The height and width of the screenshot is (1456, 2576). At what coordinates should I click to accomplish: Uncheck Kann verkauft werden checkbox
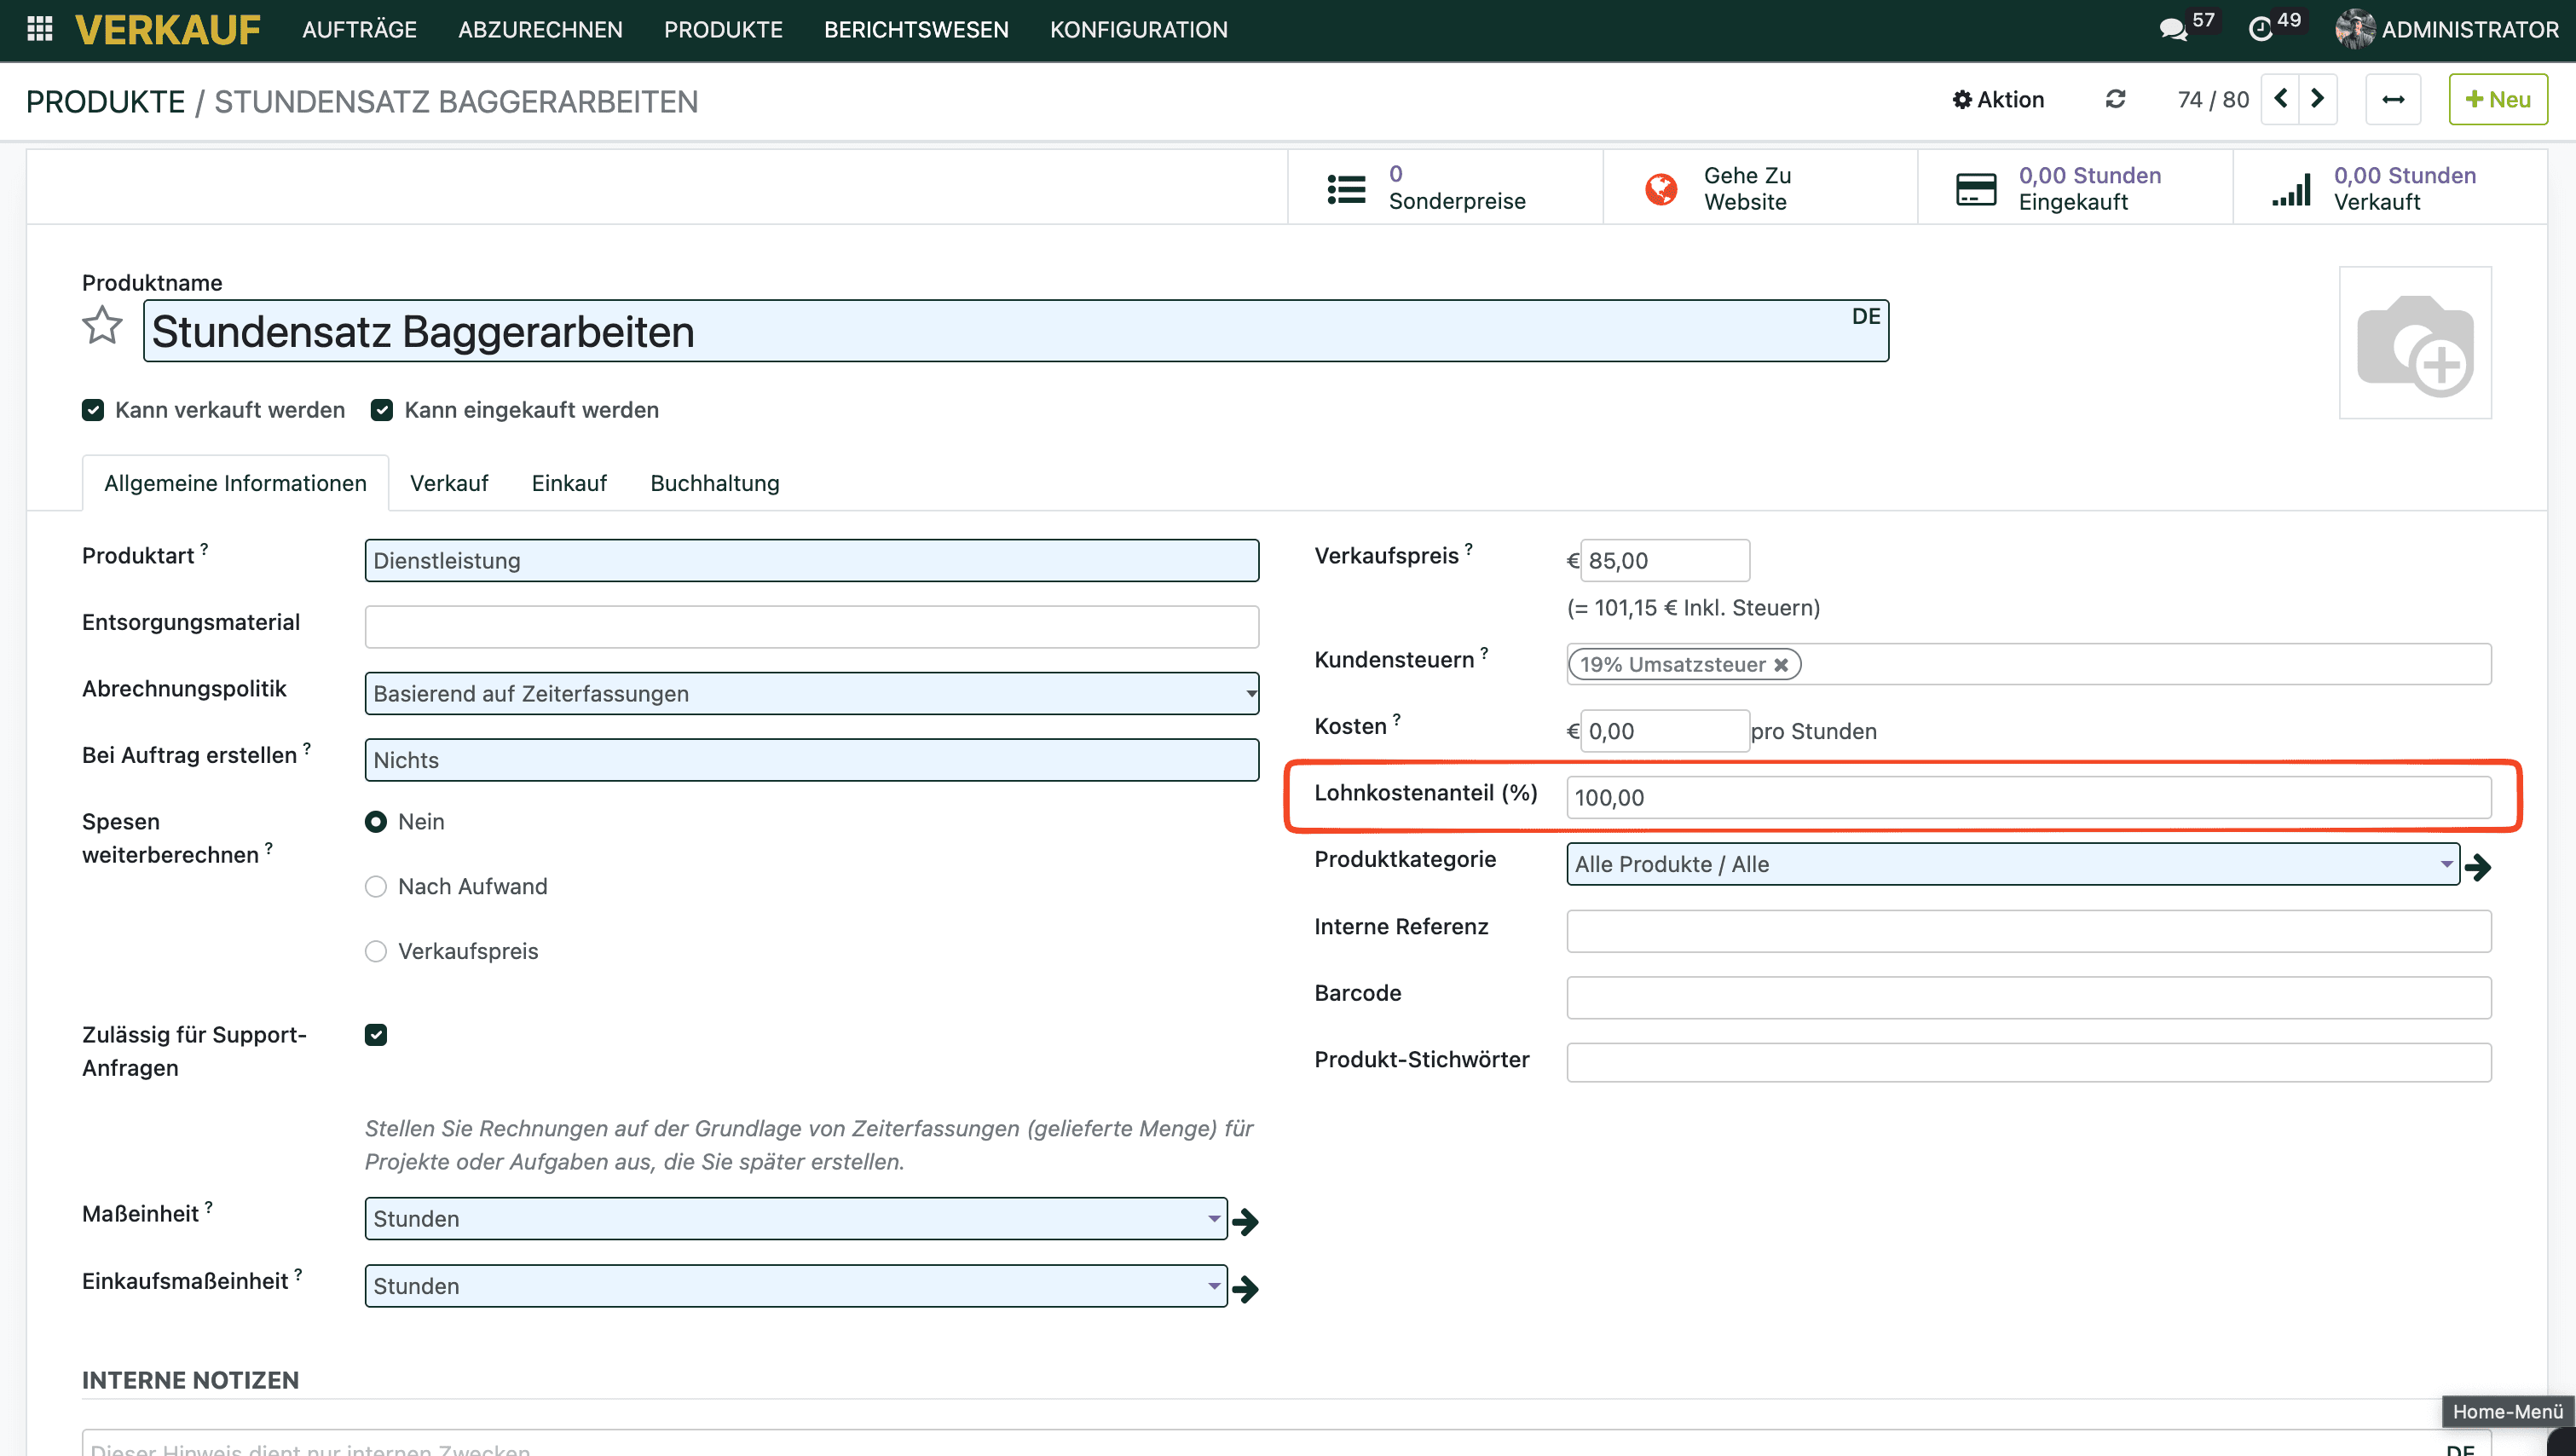(93, 410)
